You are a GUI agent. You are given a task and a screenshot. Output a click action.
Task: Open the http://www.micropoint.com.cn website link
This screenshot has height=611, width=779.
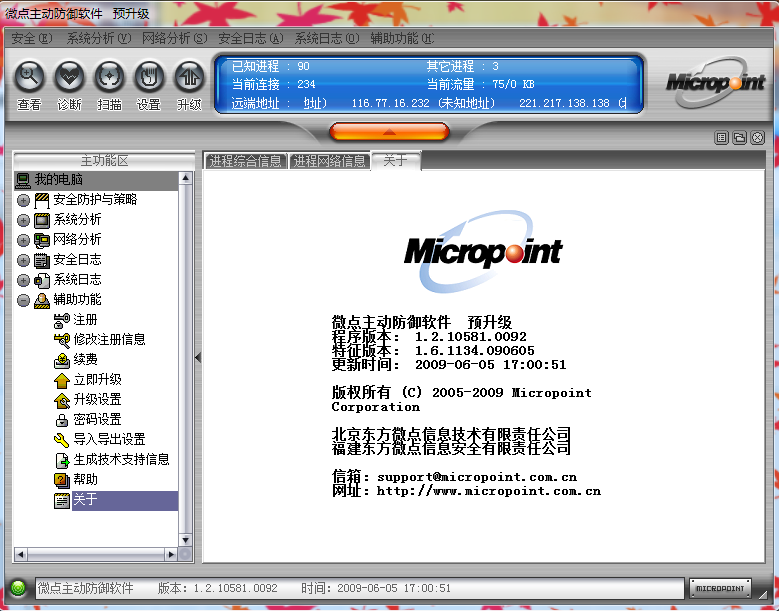(489, 491)
